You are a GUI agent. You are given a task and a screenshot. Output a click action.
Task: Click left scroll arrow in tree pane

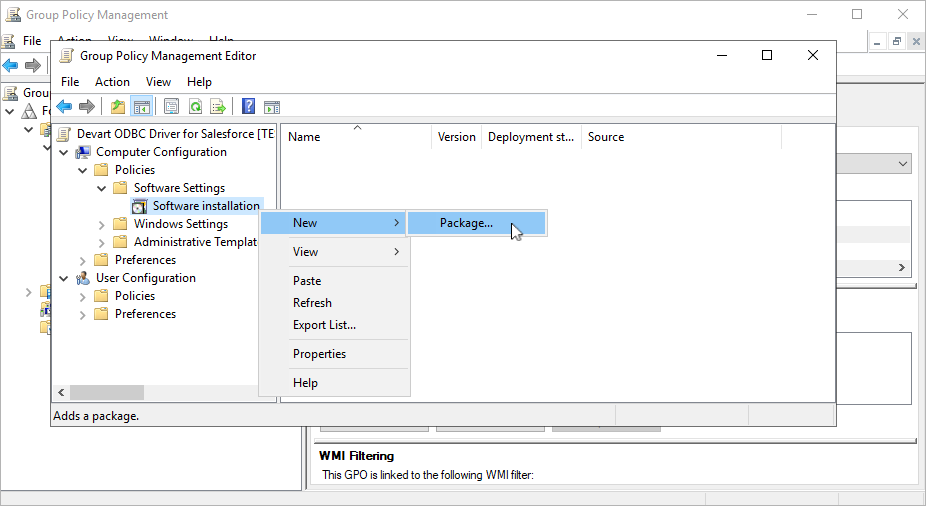61,393
